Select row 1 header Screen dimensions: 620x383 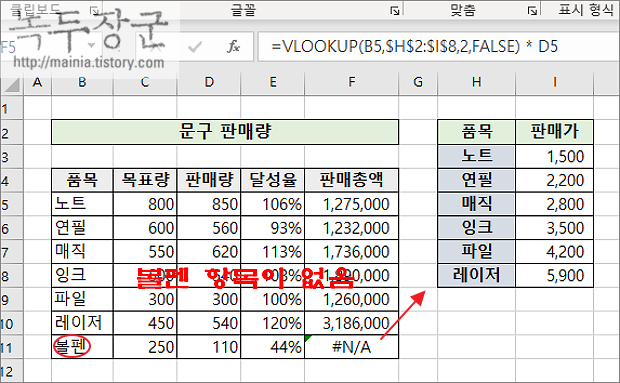[11, 108]
